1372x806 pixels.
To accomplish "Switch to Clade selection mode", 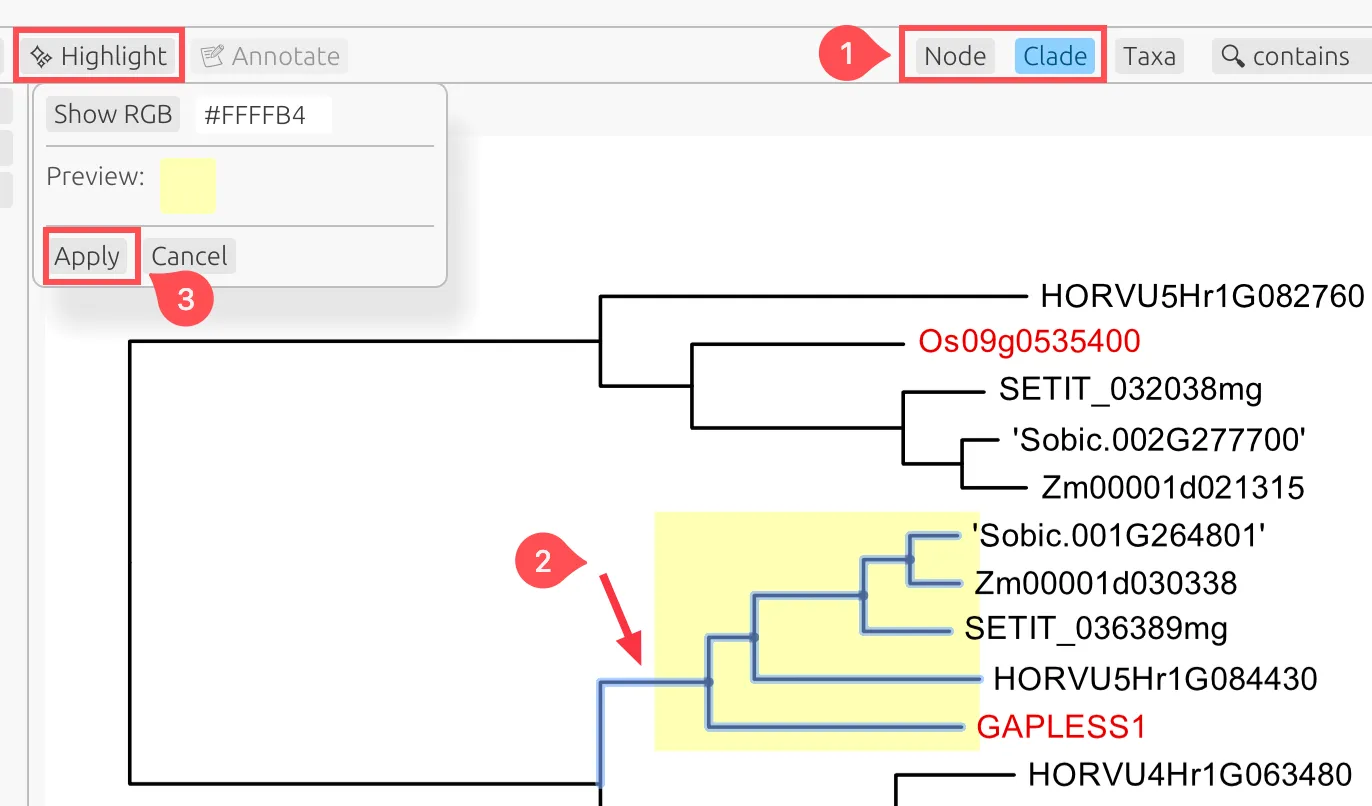I will (x=1055, y=56).
